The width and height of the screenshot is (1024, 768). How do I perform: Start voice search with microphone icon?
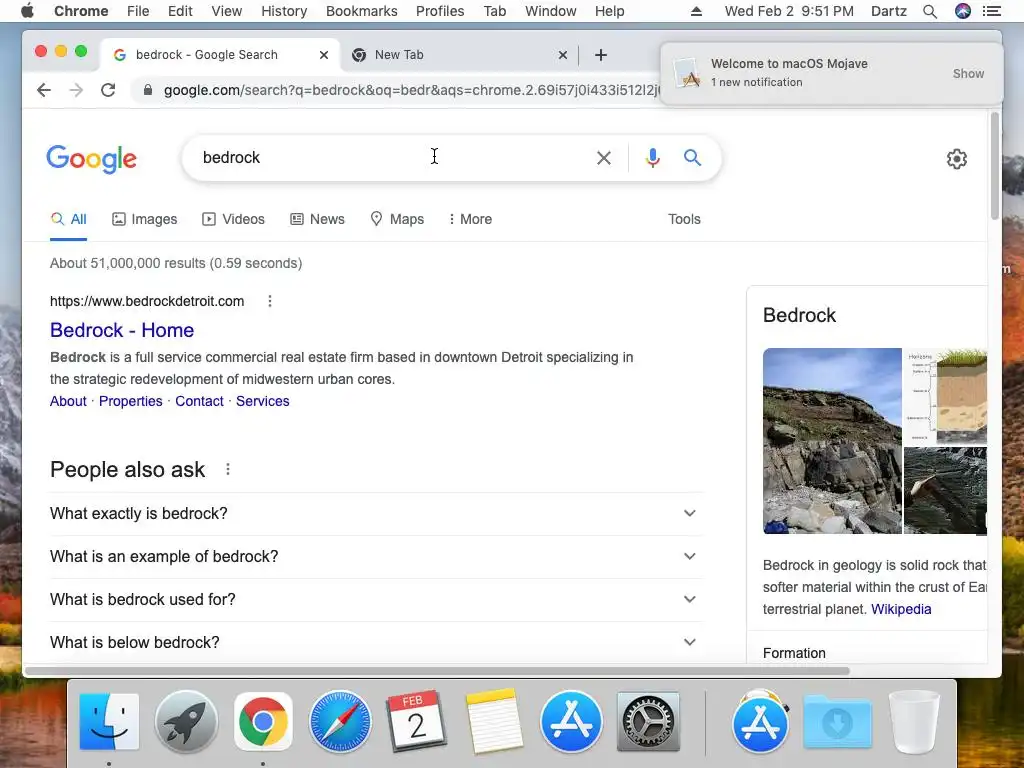[652, 157]
